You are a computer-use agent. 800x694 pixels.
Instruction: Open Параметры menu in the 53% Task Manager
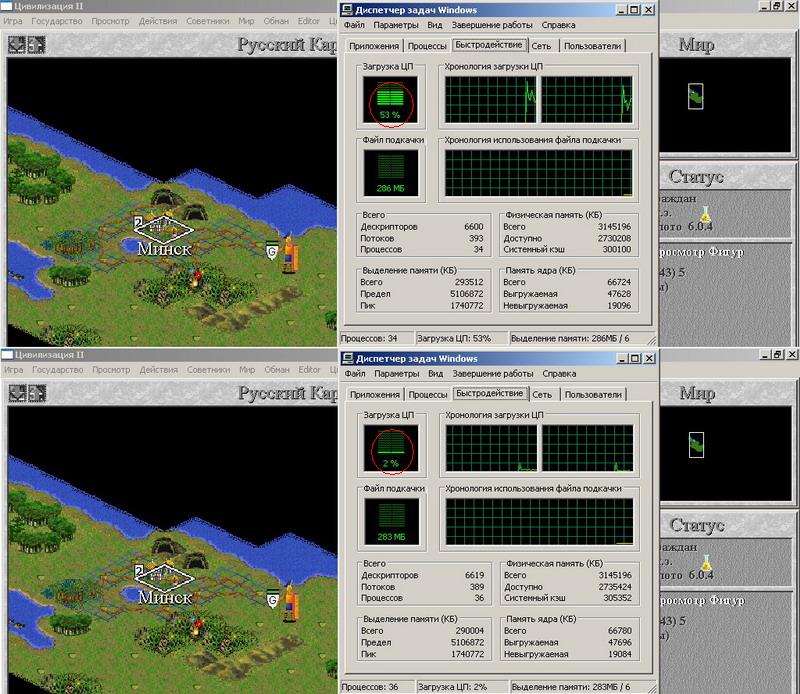(395, 25)
